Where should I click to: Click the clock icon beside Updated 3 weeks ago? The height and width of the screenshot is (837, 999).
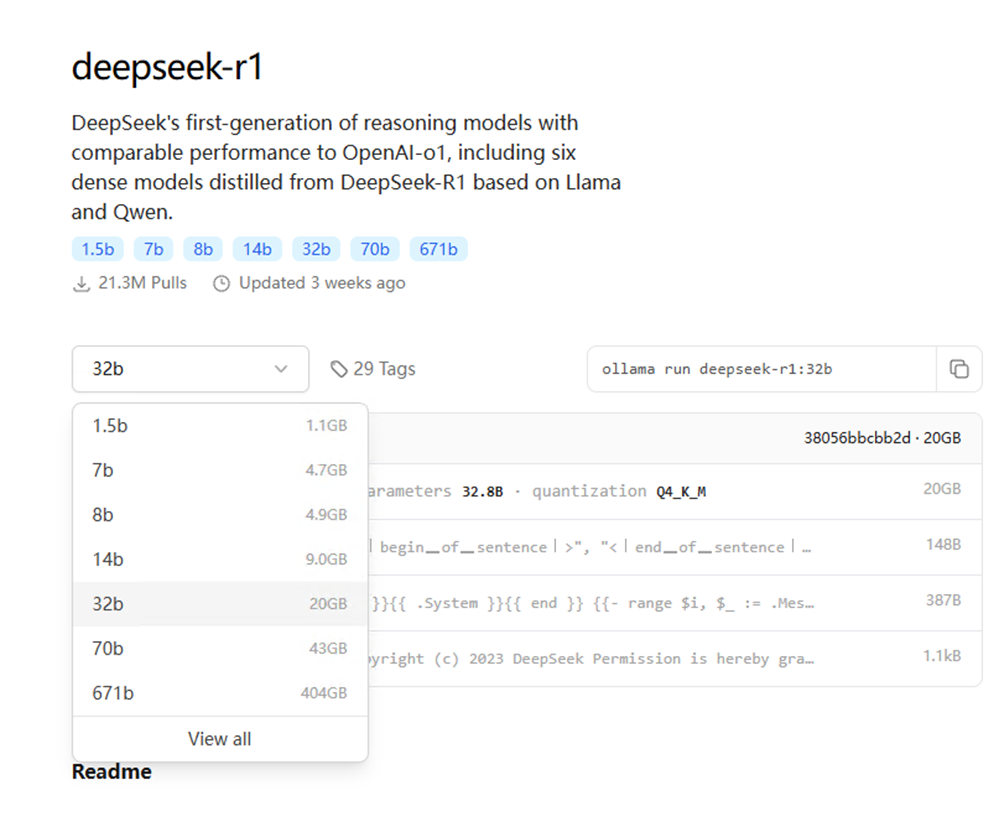(221, 283)
